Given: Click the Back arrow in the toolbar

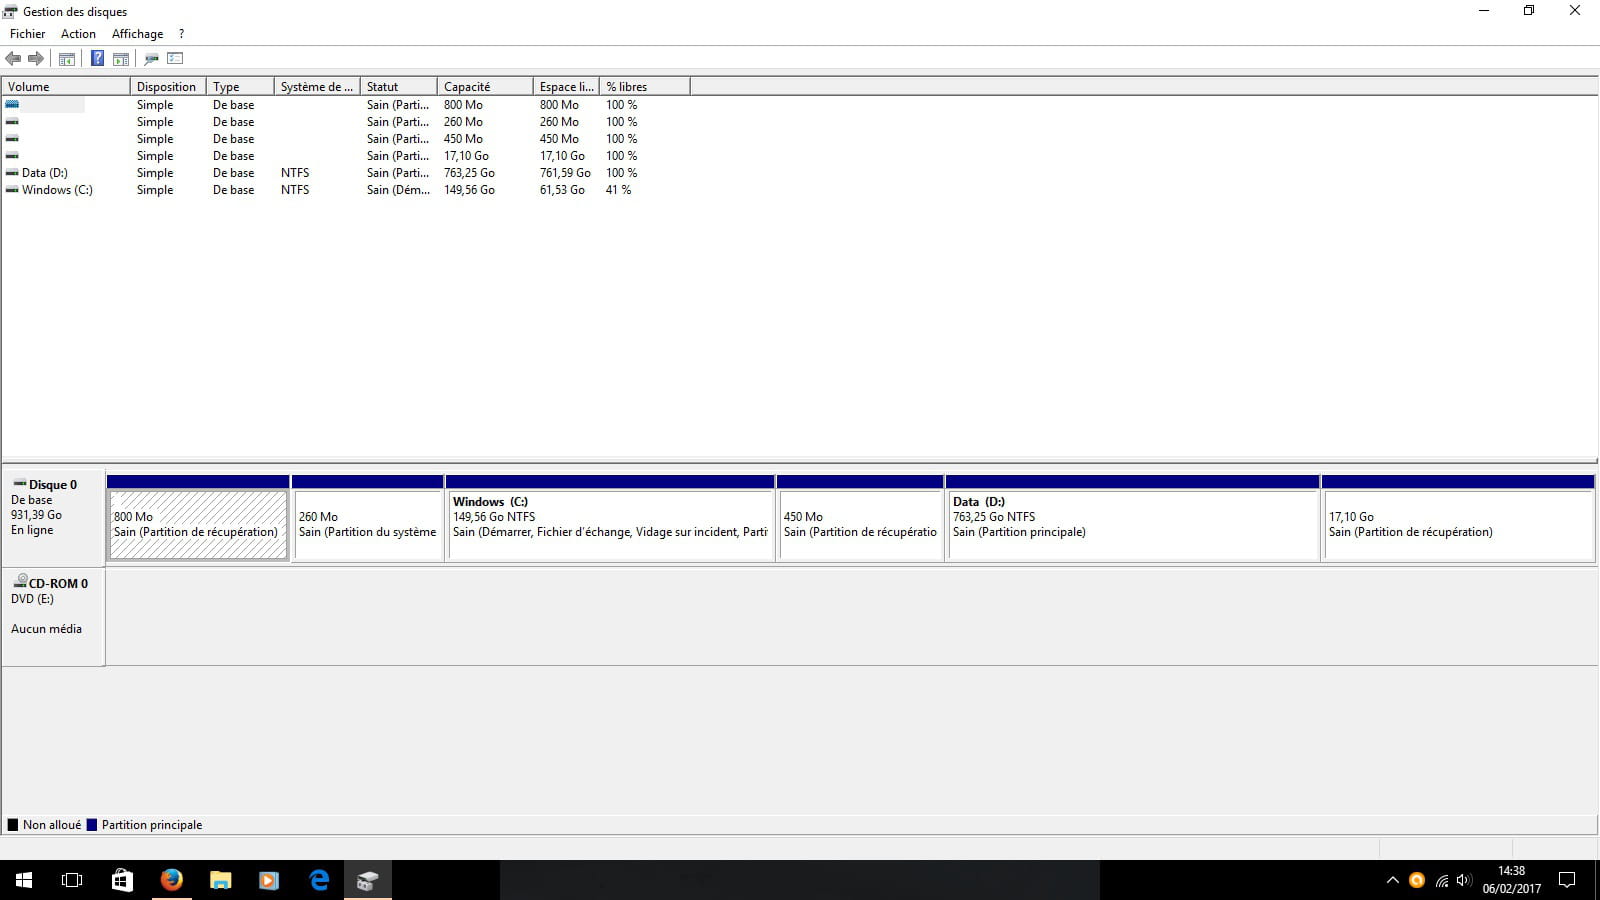Looking at the screenshot, I should click(13, 58).
